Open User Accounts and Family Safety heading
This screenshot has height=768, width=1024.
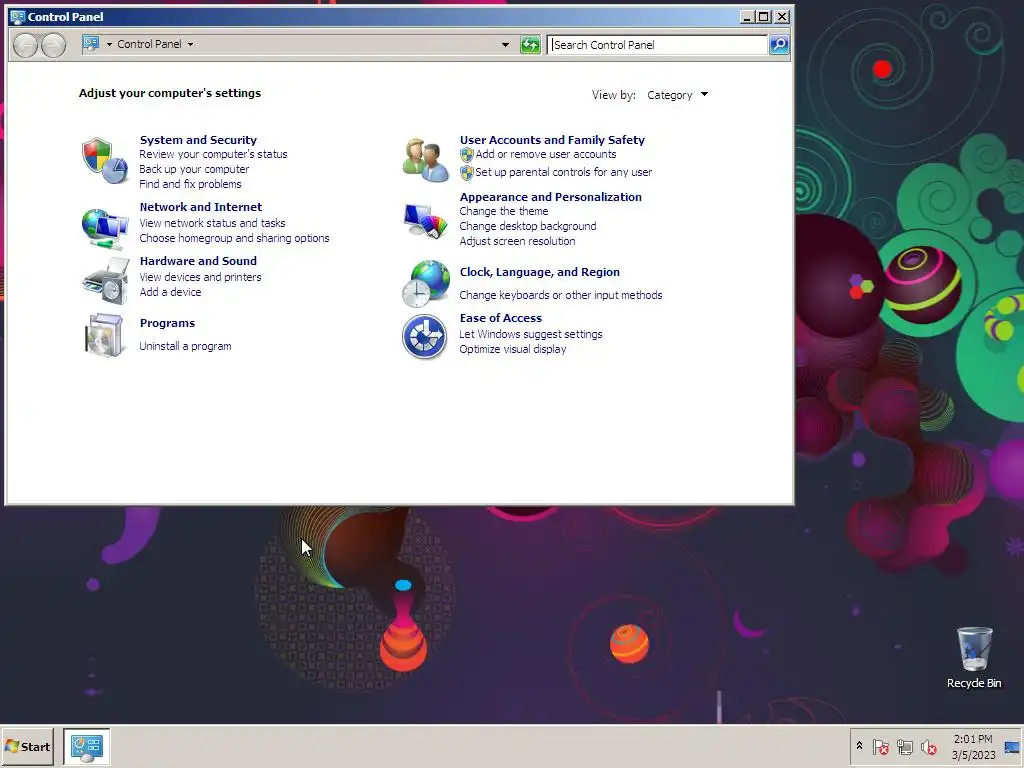[x=552, y=140]
